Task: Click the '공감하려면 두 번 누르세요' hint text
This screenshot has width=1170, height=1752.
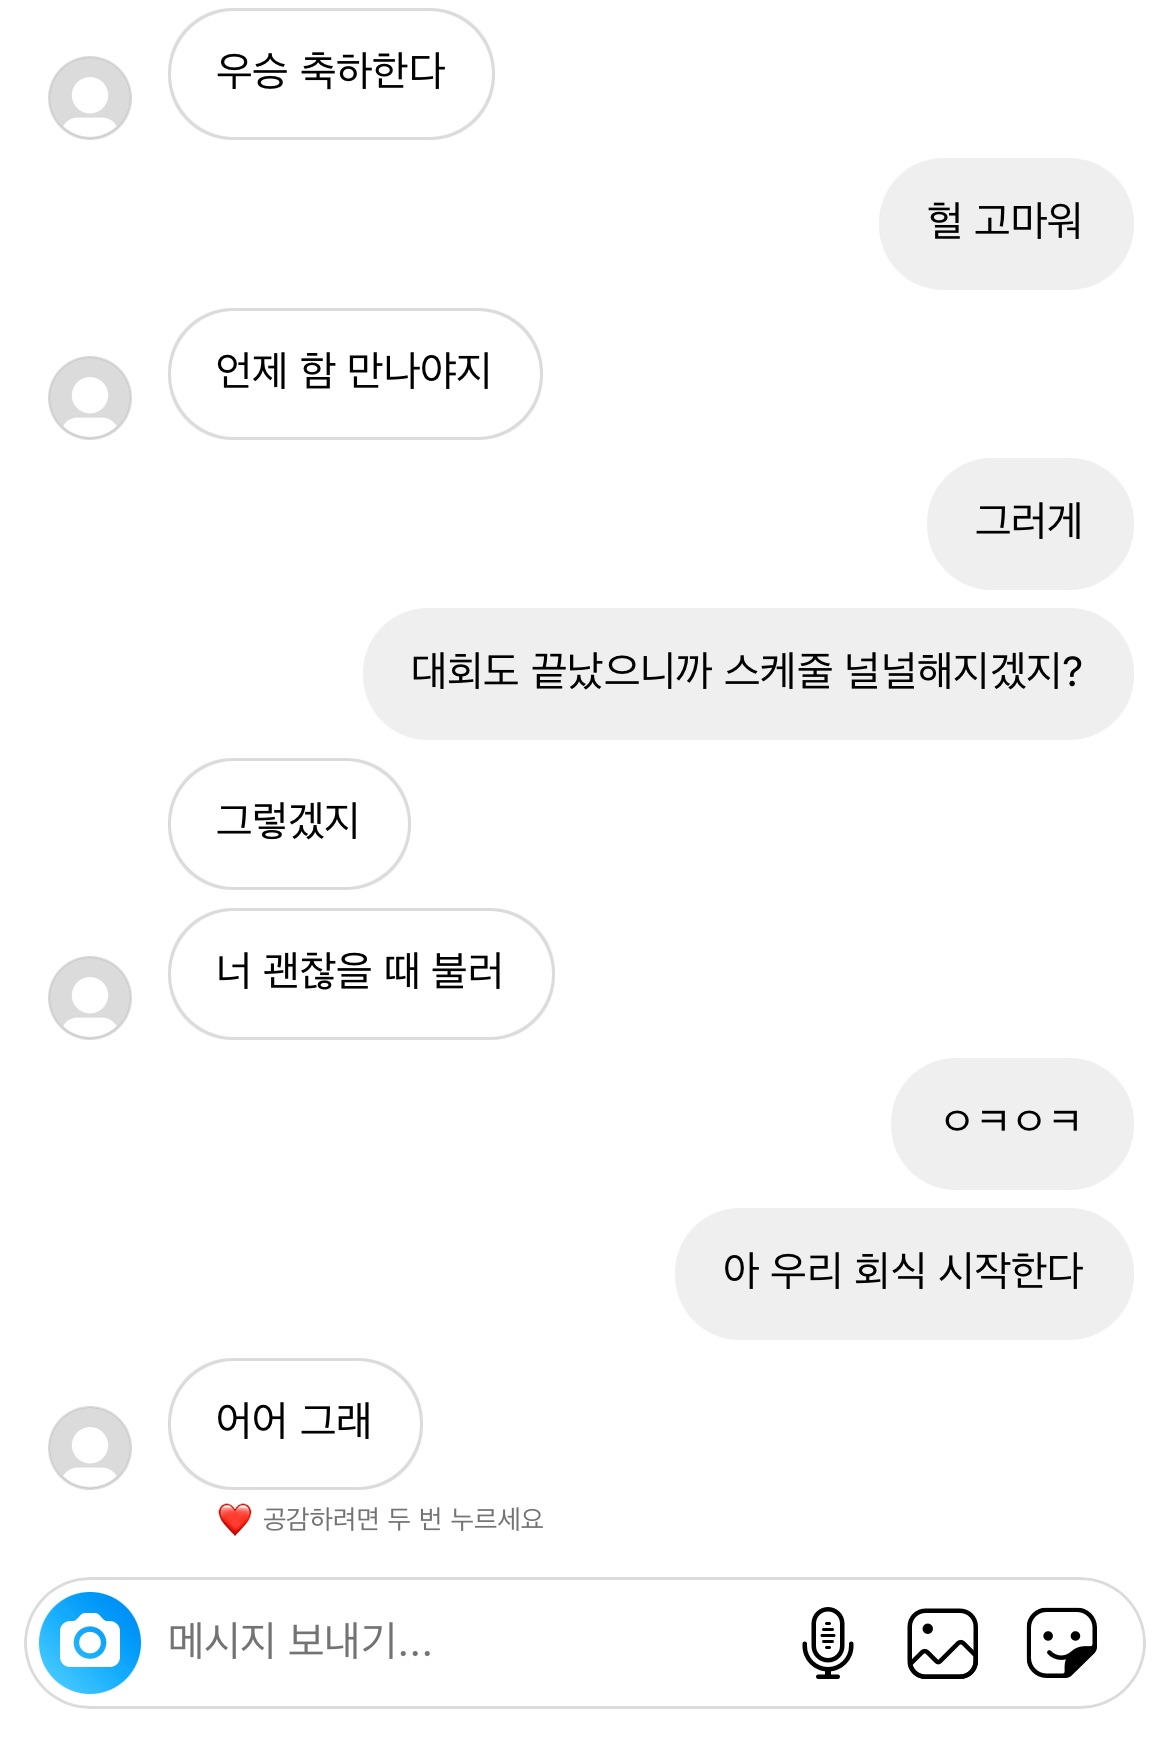Action: click(403, 1520)
